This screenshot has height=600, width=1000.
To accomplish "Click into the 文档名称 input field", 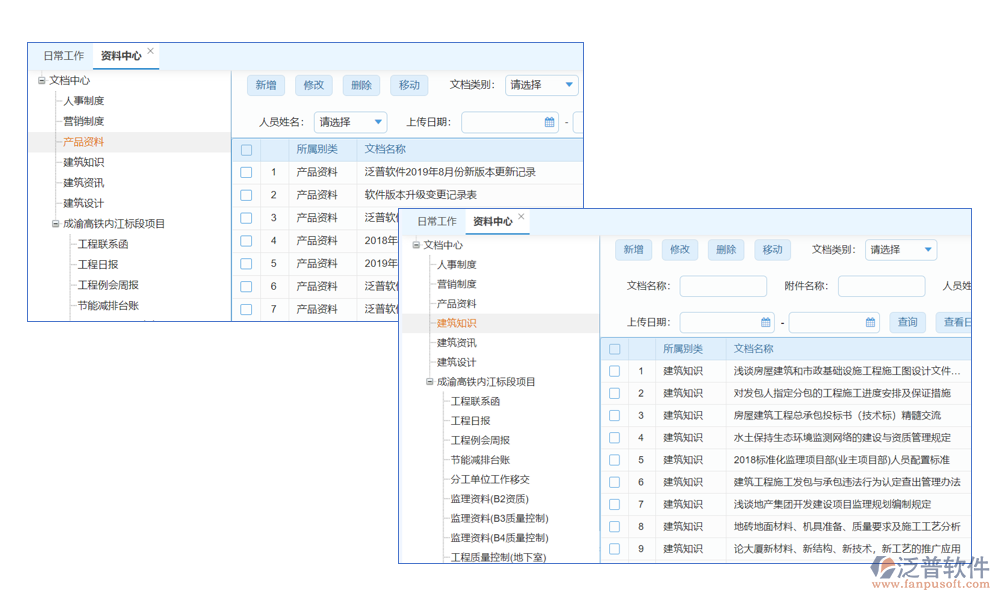I will [723, 286].
